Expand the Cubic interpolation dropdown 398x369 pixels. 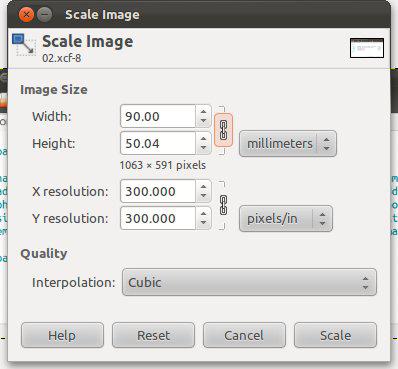coord(249,282)
